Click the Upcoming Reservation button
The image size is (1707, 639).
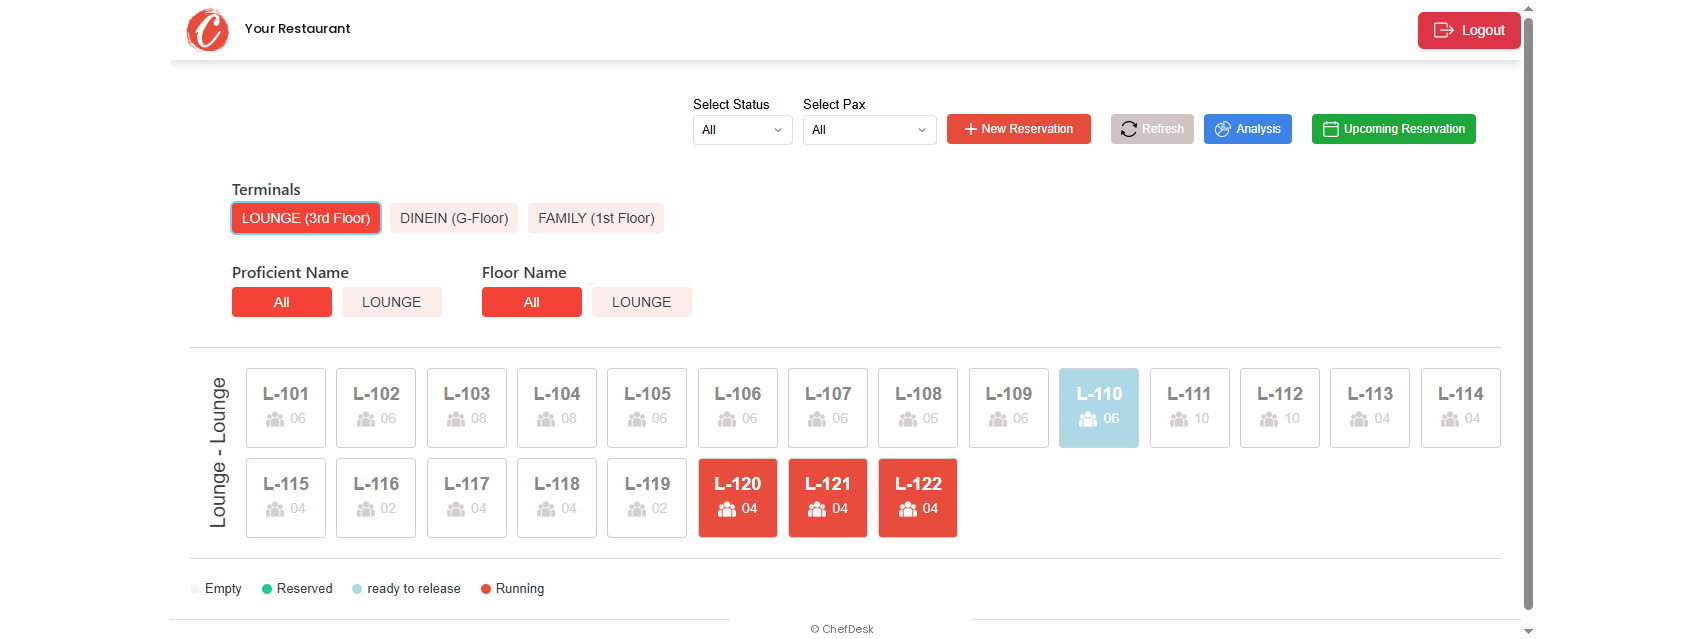pos(1394,129)
